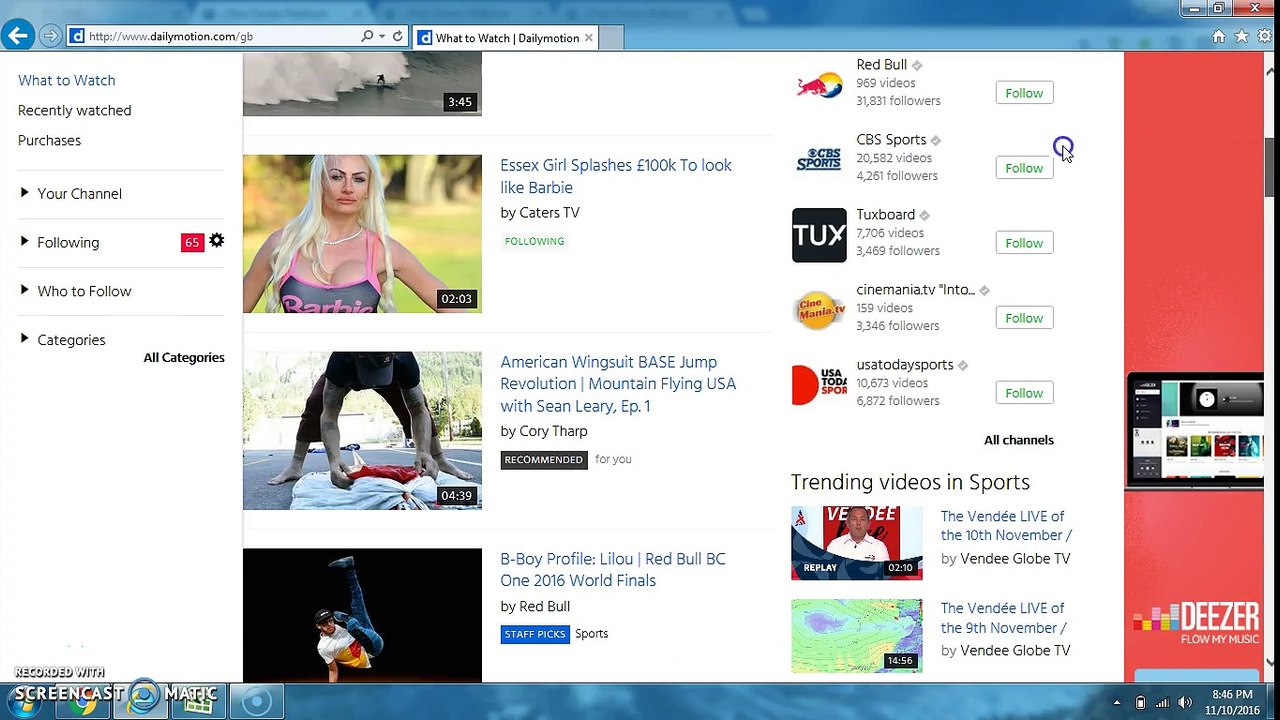Open the address bar autocomplete dropdown arrow
Viewport: 1280px width, 720px height.
(x=382, y=36)
